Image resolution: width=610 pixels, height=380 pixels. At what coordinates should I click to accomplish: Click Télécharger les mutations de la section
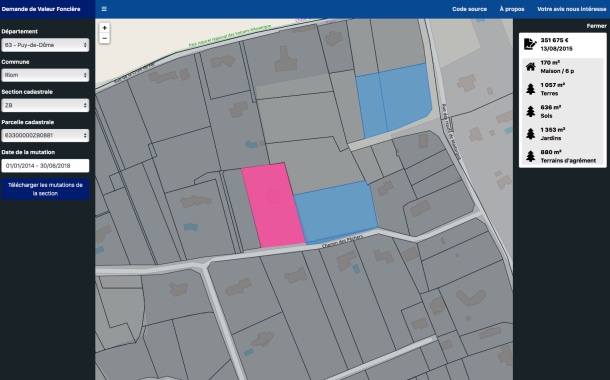coord(45,189)
